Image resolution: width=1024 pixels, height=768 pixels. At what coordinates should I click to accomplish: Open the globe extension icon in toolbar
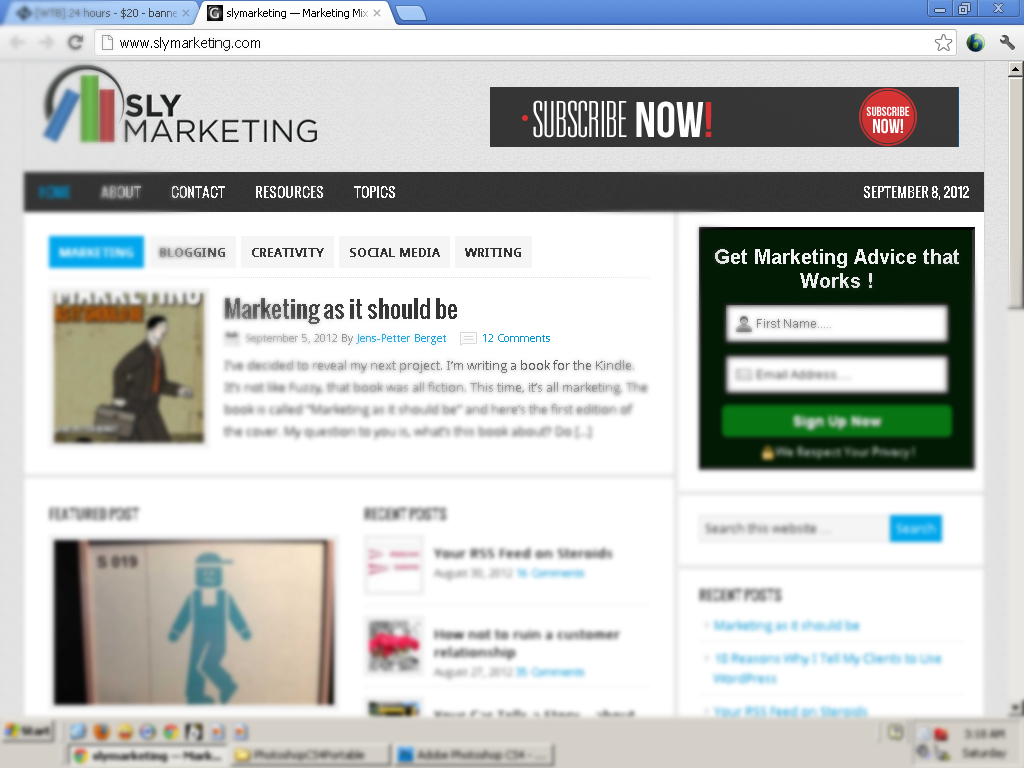pyautogui.click(x=975, y=43)
